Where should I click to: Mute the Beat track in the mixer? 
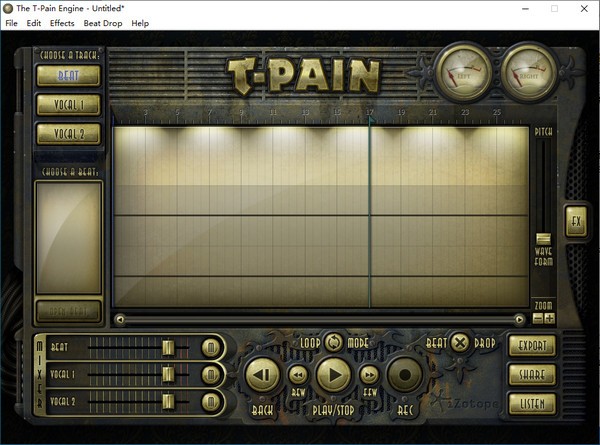pyautogui.click(x=211, y=347)
